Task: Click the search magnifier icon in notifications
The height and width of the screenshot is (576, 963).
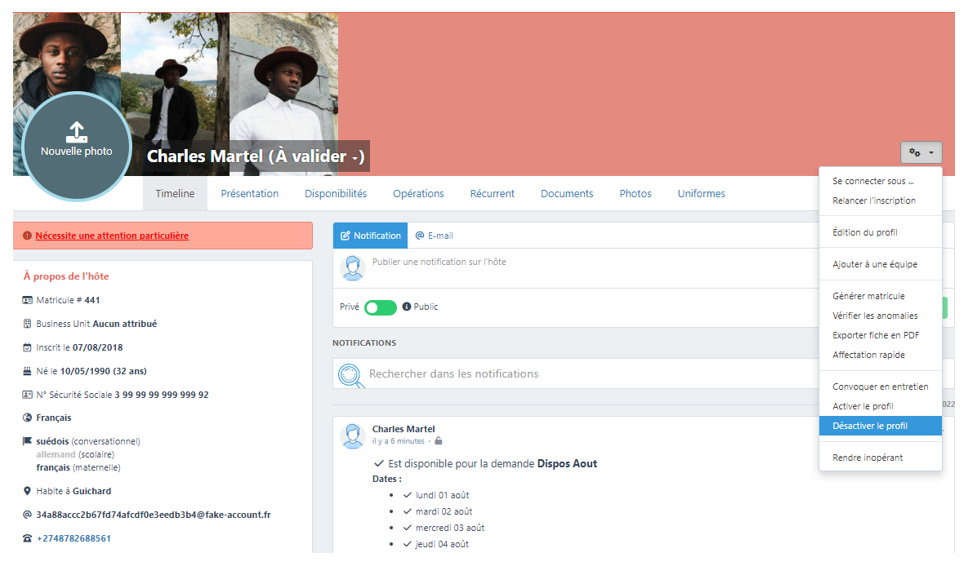Action: click(351, 374)
